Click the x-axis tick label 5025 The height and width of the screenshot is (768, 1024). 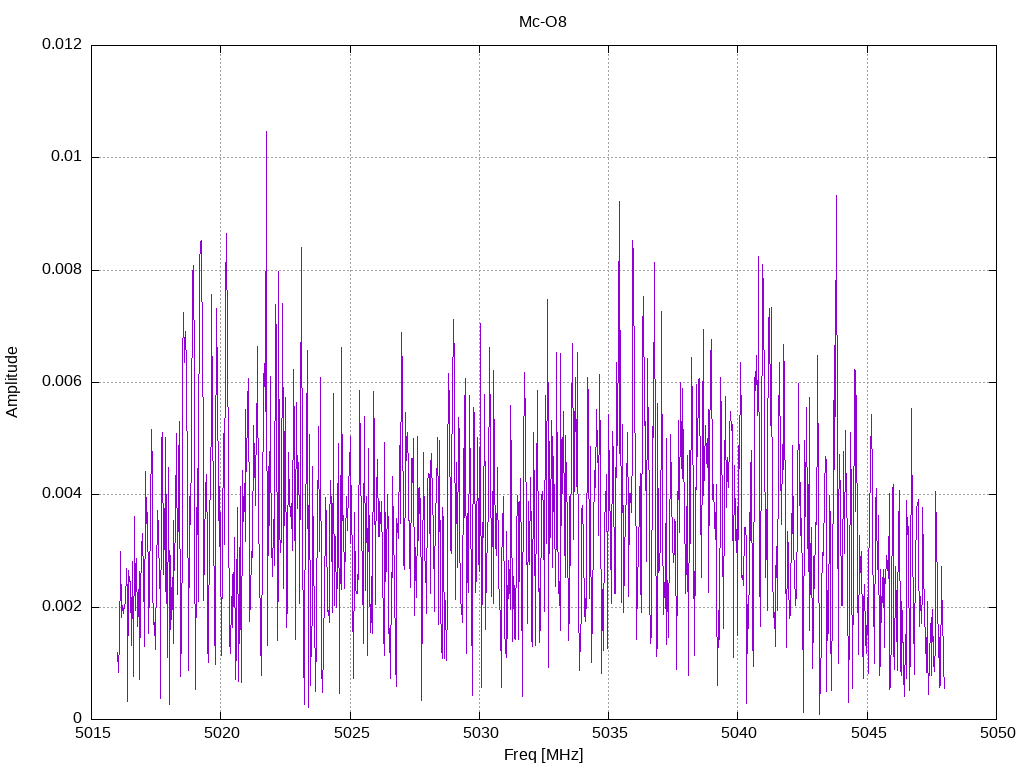pos(351,733)
